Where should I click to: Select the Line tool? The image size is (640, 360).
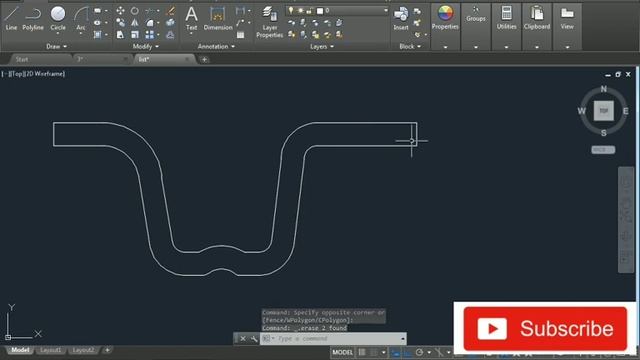point(11,18)
